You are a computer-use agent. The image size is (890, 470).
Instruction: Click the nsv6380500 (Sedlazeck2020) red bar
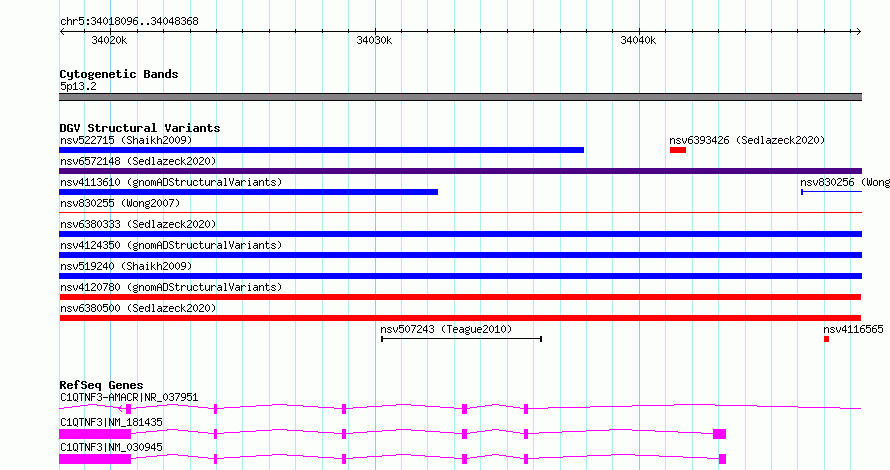(x=460, y=318)
